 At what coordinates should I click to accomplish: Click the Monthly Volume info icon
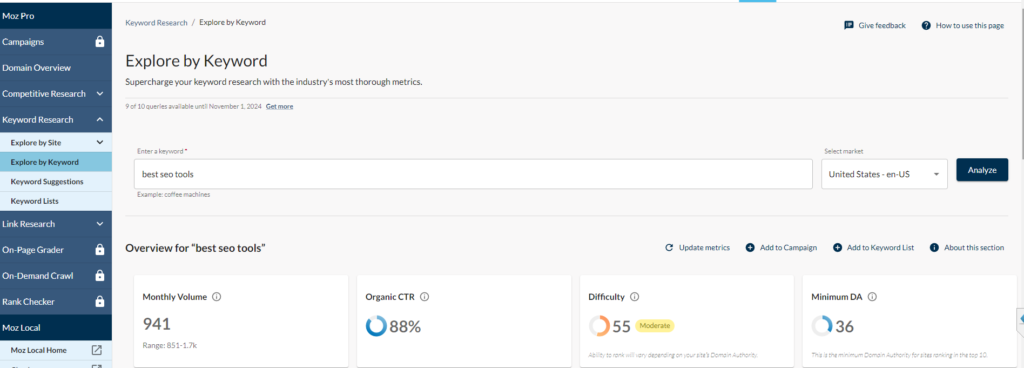(x=217, y=296)
